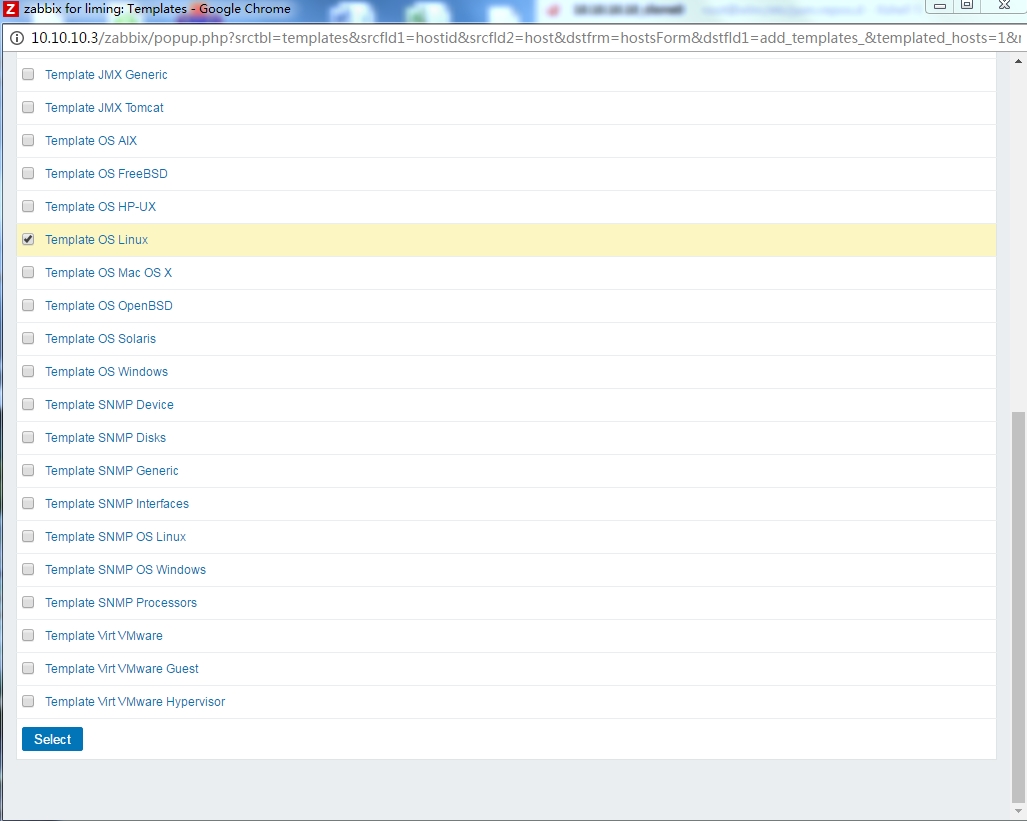Minimize the Chrome popup window
Screen dimensions: 1027x821
(x=940, y=5)
